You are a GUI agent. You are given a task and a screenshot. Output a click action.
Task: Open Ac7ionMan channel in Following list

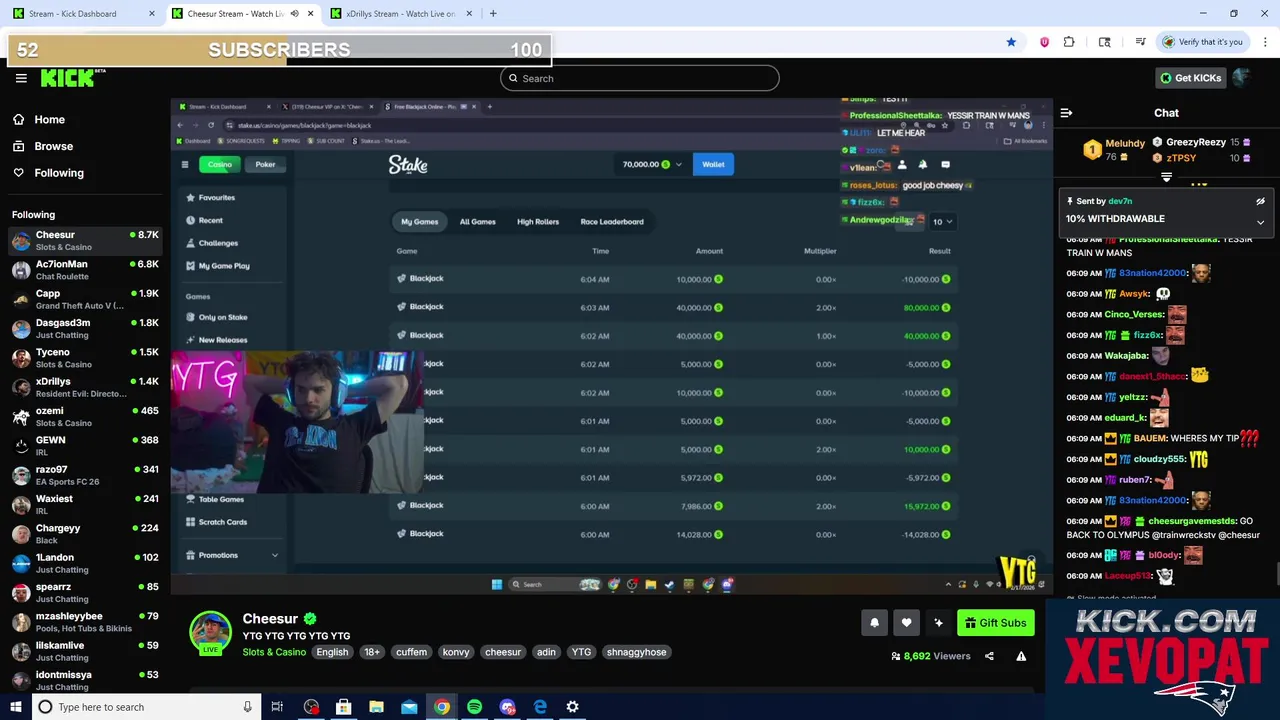[85, 270]
